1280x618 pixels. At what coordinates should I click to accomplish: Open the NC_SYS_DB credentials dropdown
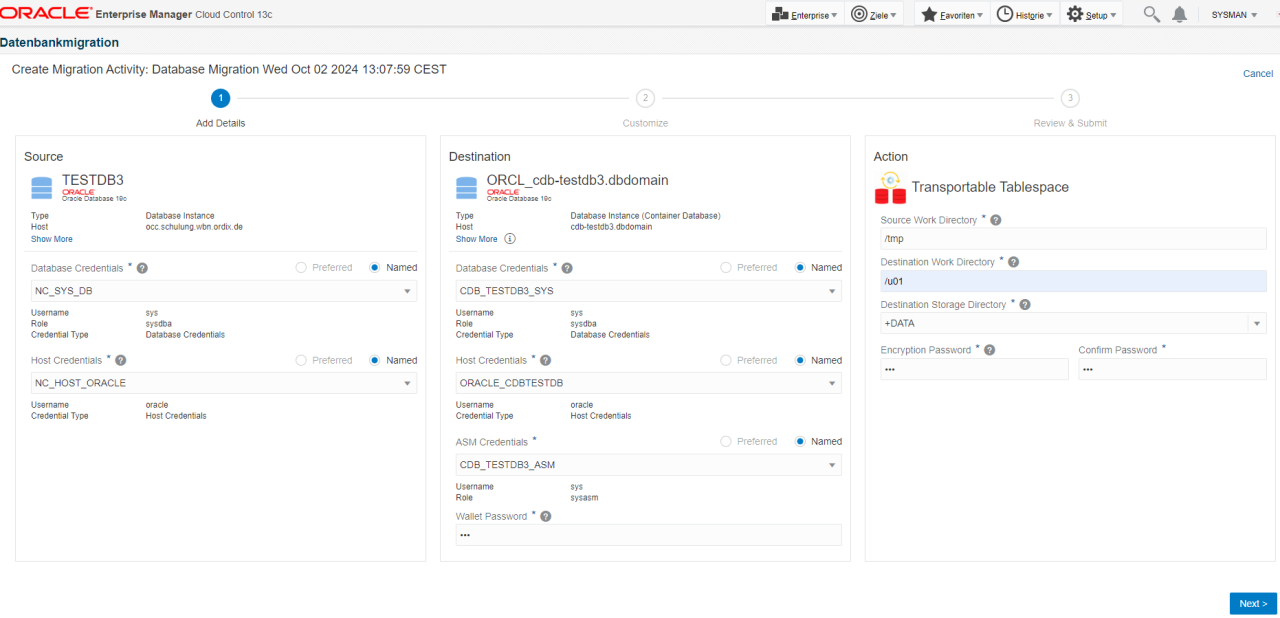224,291
